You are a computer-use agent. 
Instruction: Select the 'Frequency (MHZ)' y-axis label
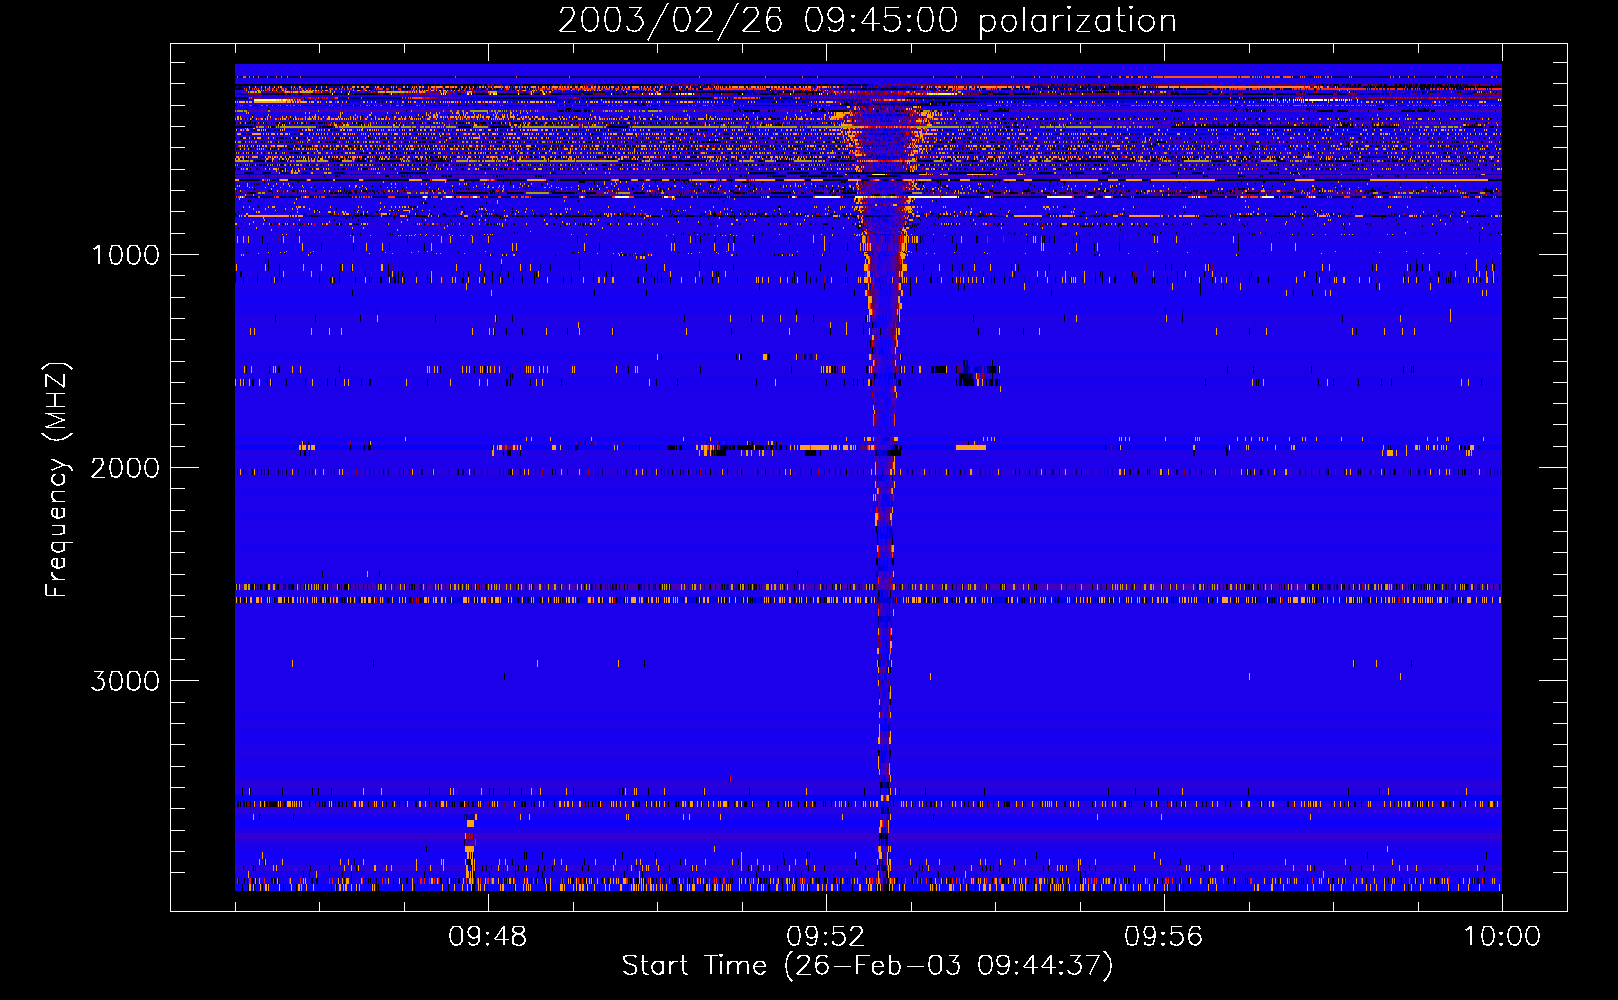point(57,480)
